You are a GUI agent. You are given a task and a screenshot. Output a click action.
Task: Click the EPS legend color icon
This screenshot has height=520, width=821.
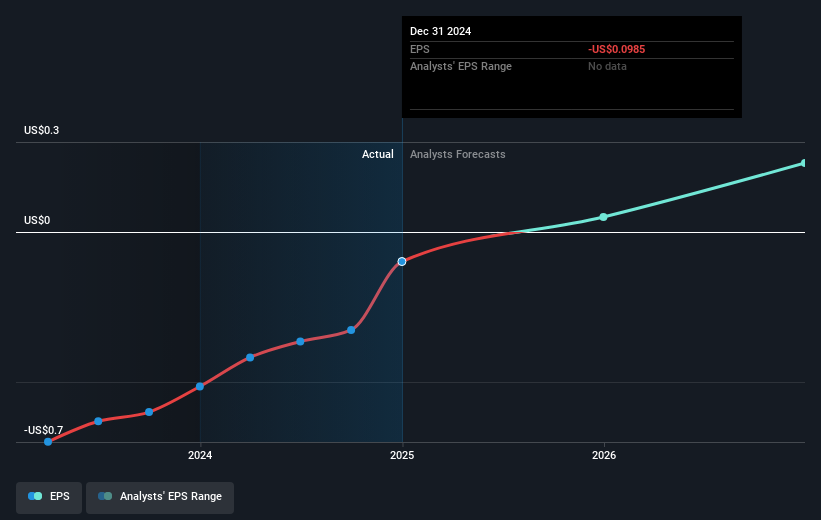tap(35, 496)
